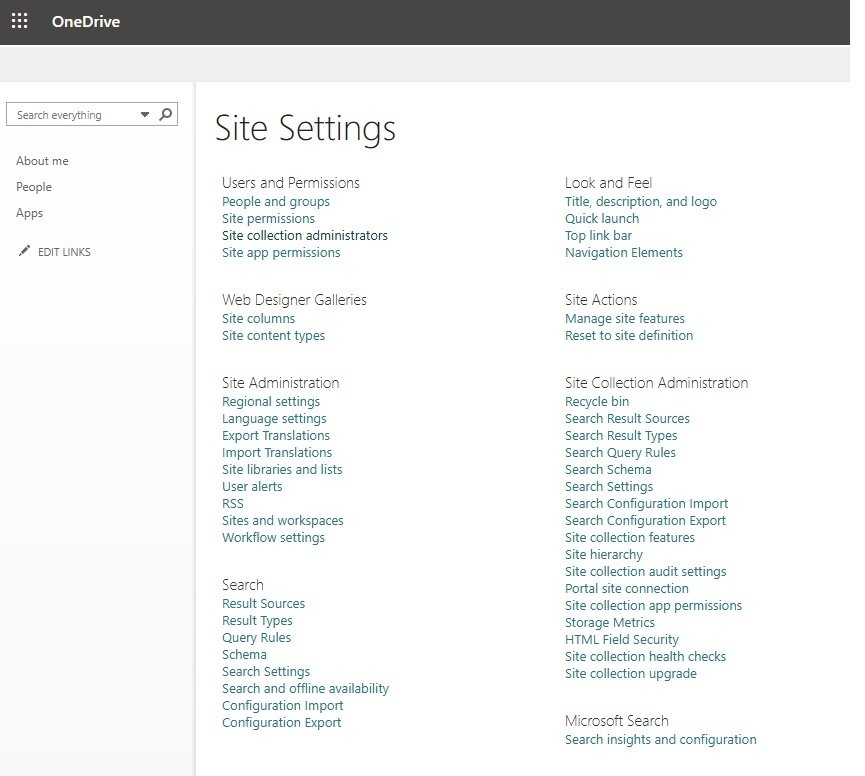Open Workflow settings
This screenshot has width=865, height=776.
click(x=274, y=537)
